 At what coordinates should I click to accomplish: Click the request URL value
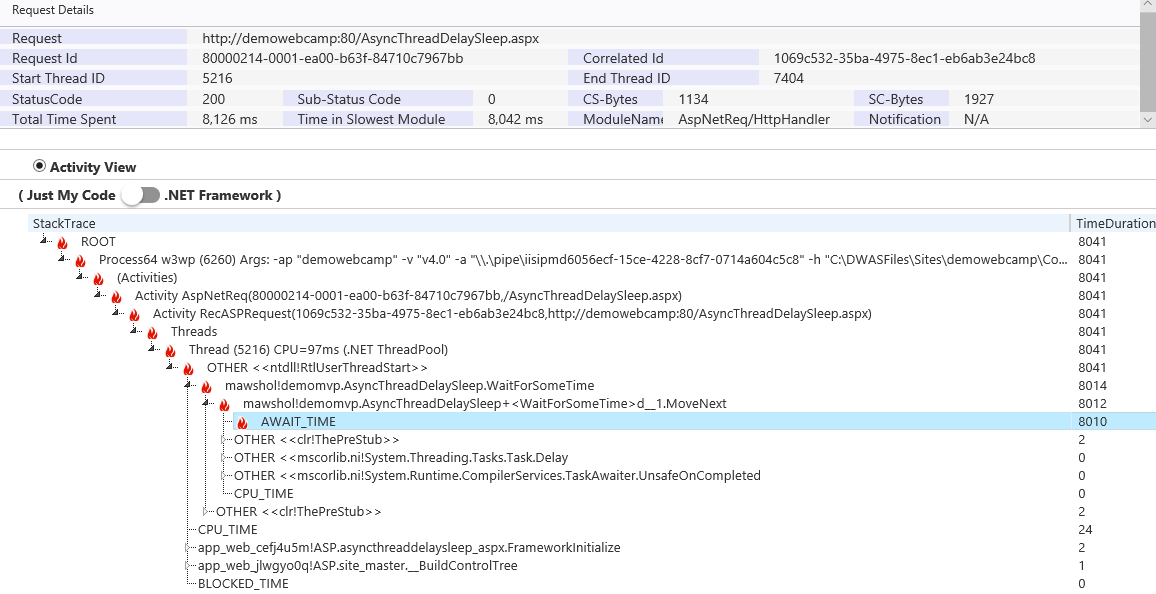click(x=371, y=38)
